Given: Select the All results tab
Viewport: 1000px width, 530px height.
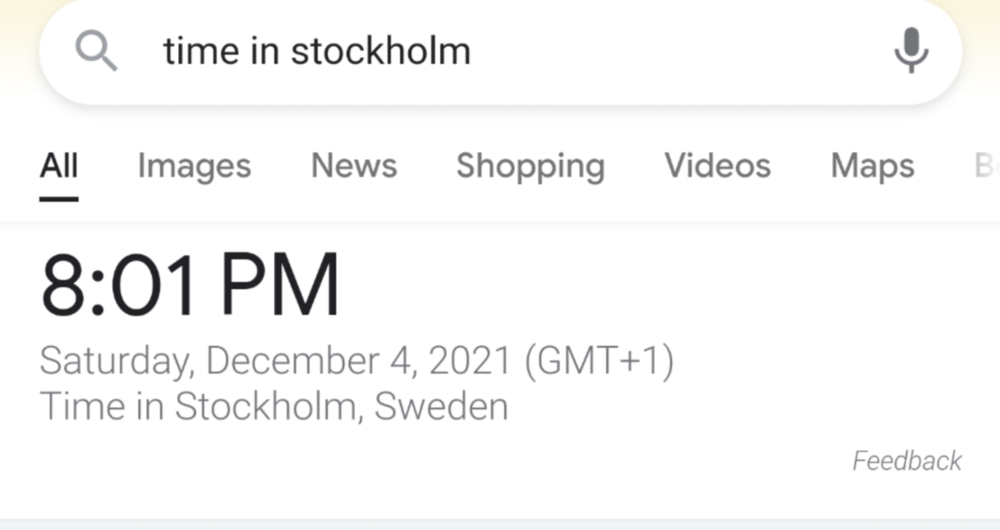Looking at the screenshot, I should click(x=59, y=165).
